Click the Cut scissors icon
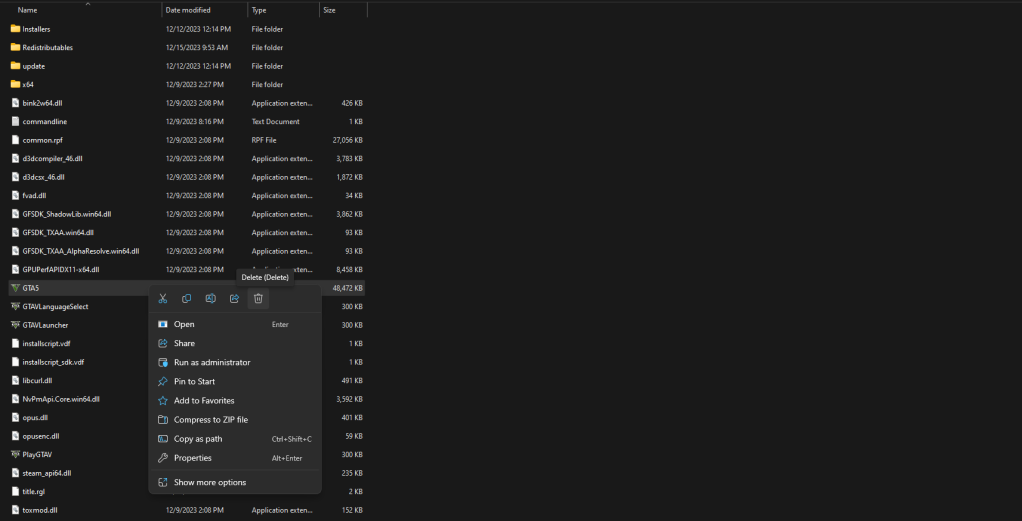 pyautogui.click(x=163, y=298)
